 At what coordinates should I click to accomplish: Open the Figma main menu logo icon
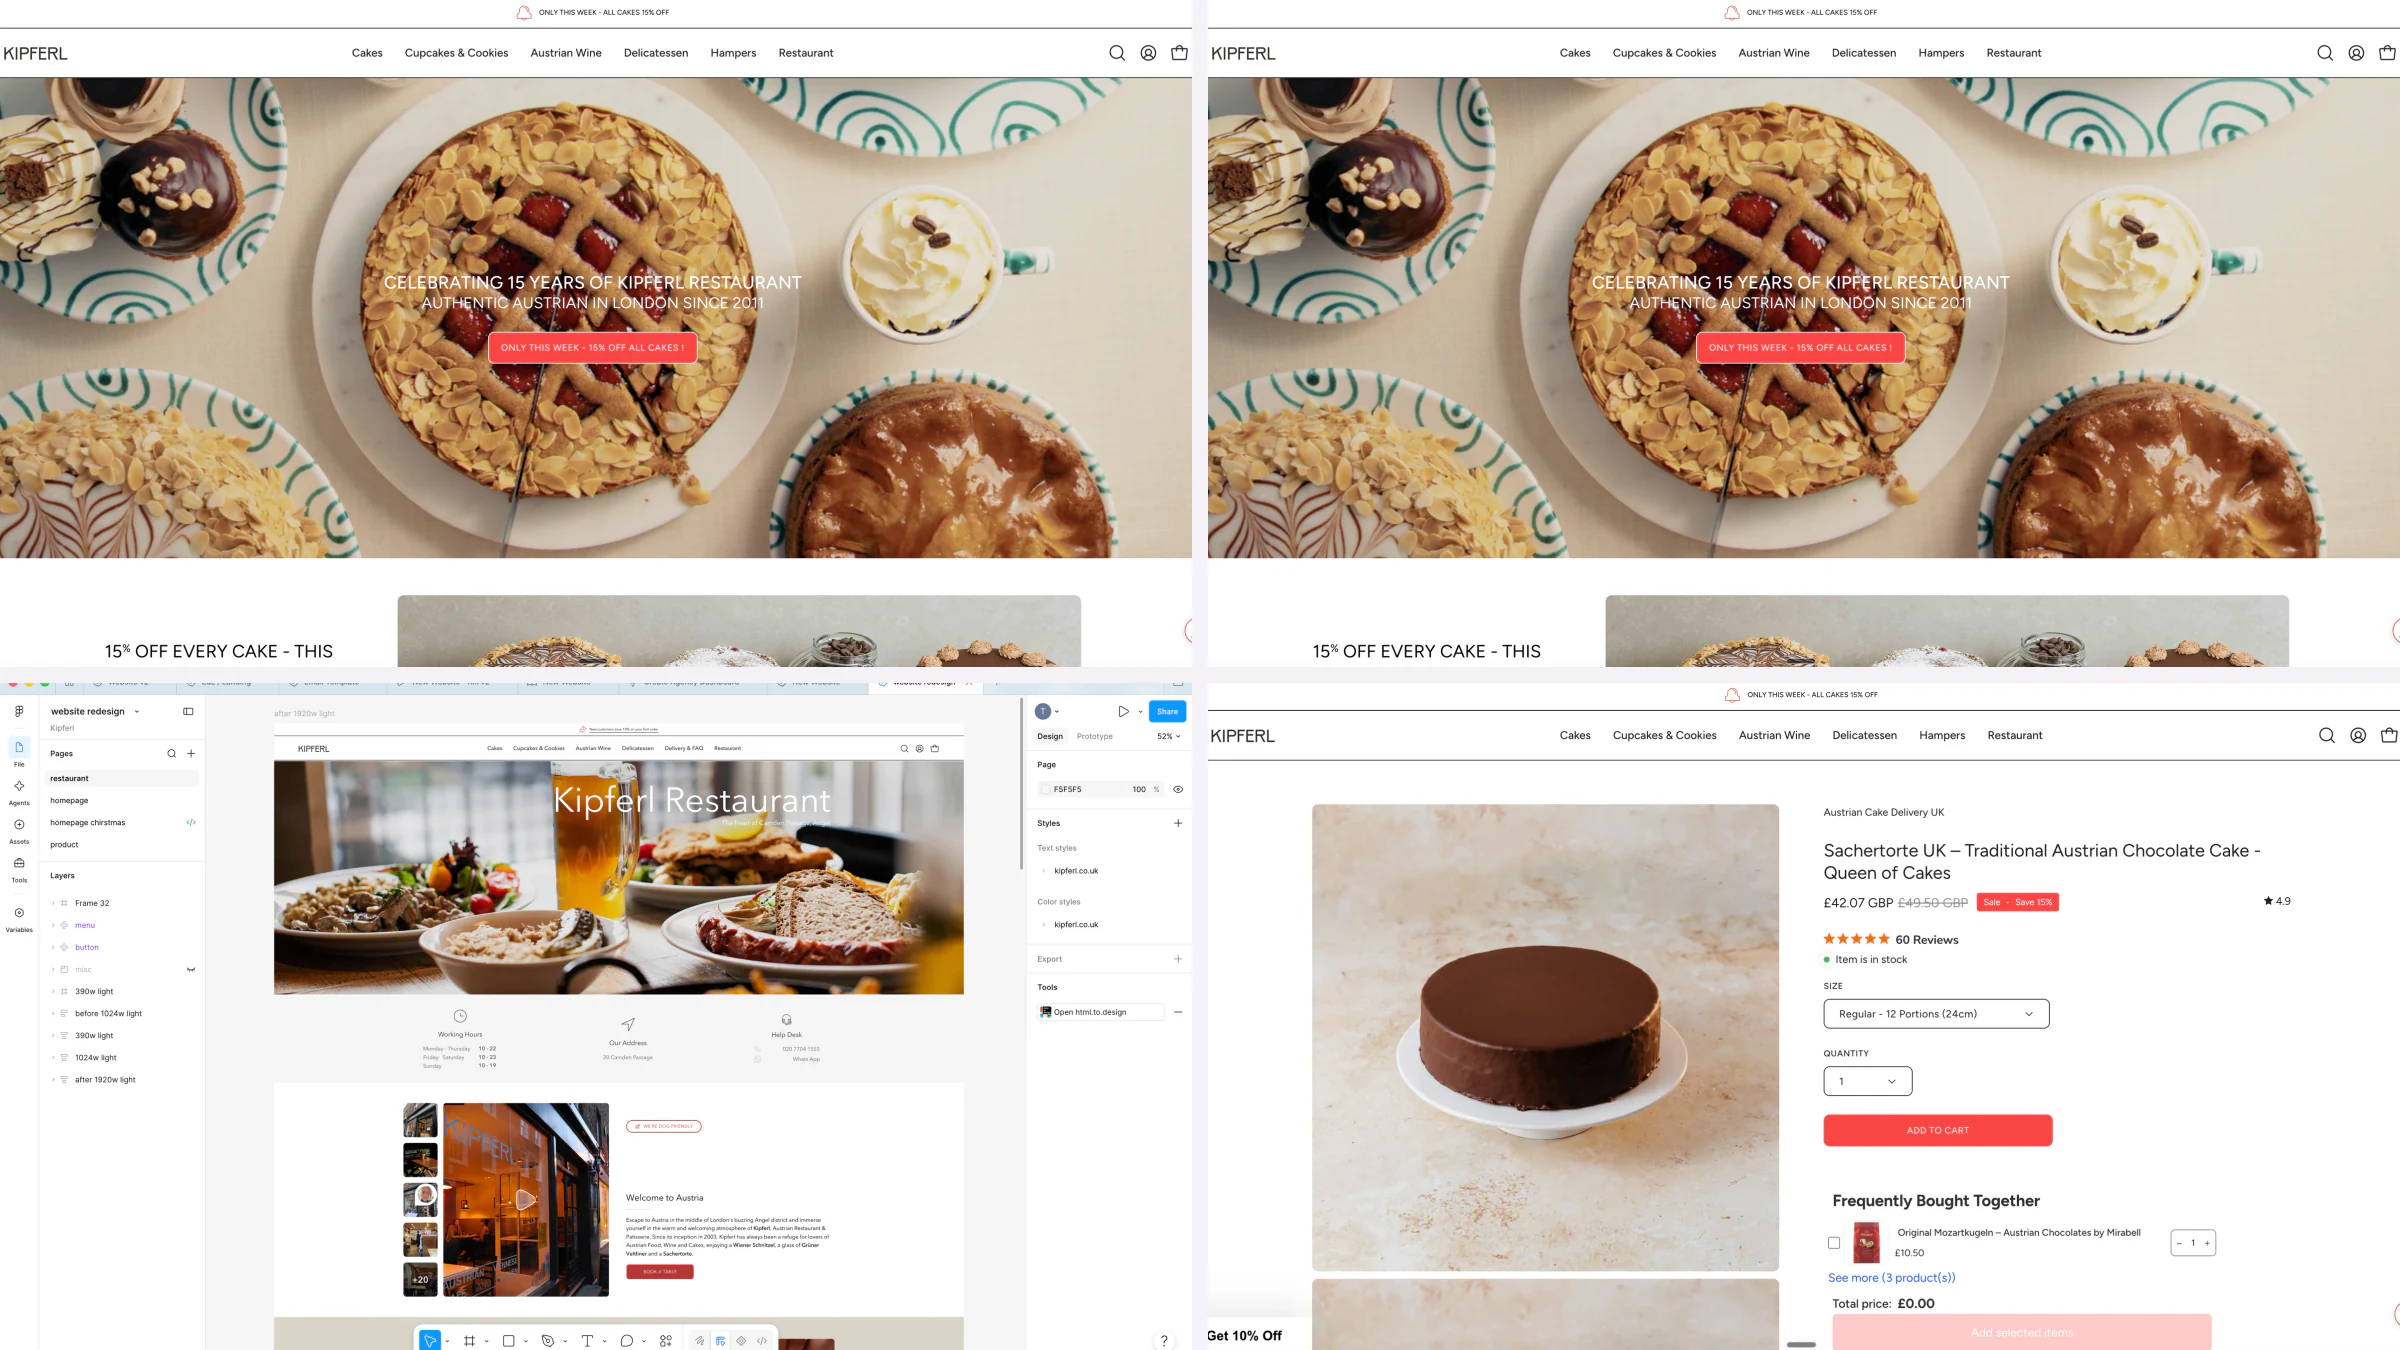(x=19, y=711)
